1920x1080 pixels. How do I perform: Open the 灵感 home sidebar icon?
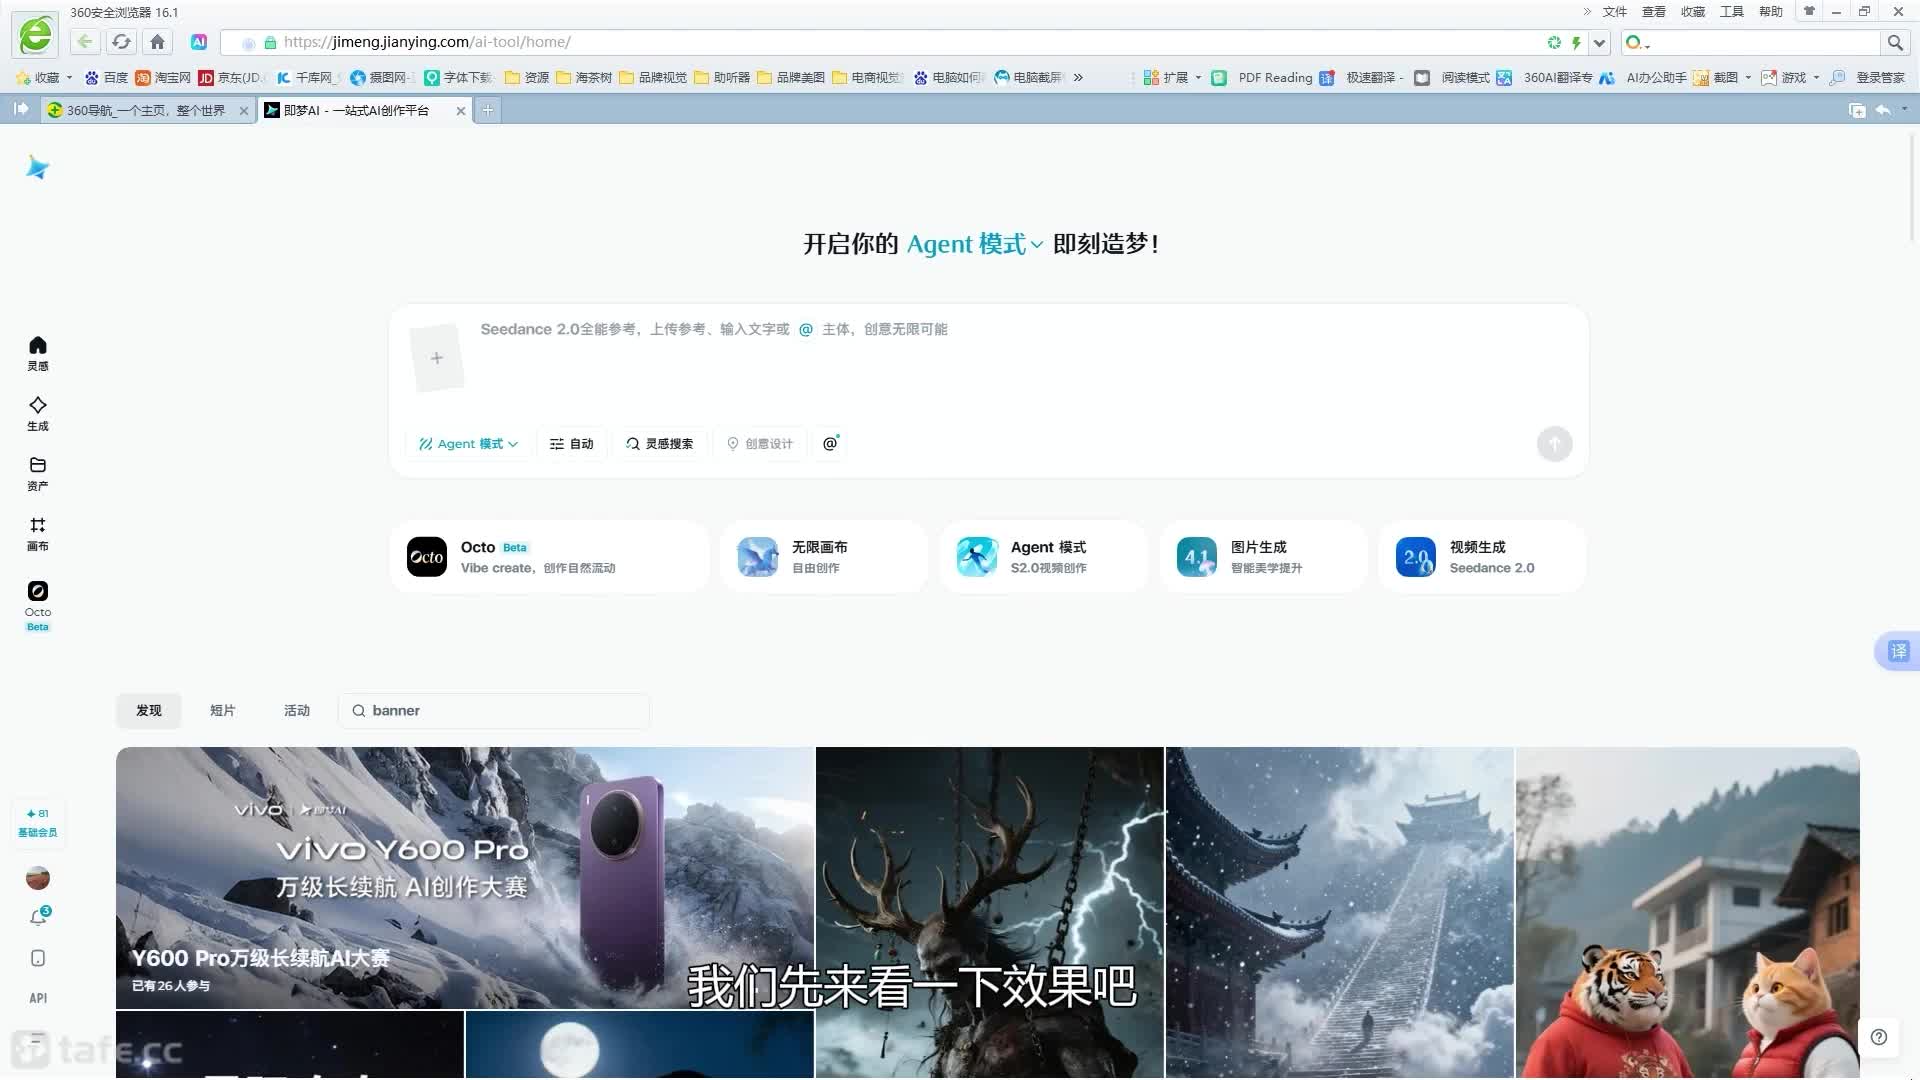click(38, 353)
